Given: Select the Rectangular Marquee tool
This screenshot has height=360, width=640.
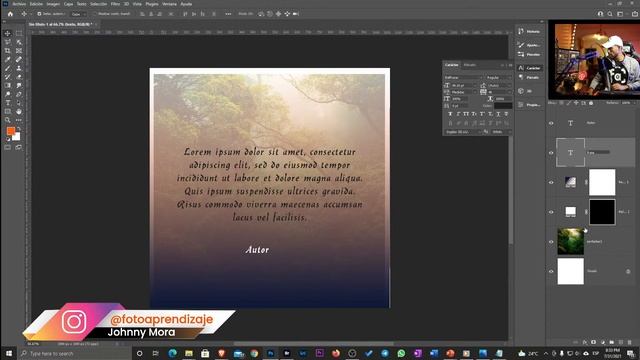Looking at the screenshot, I should tap(19, 33).
